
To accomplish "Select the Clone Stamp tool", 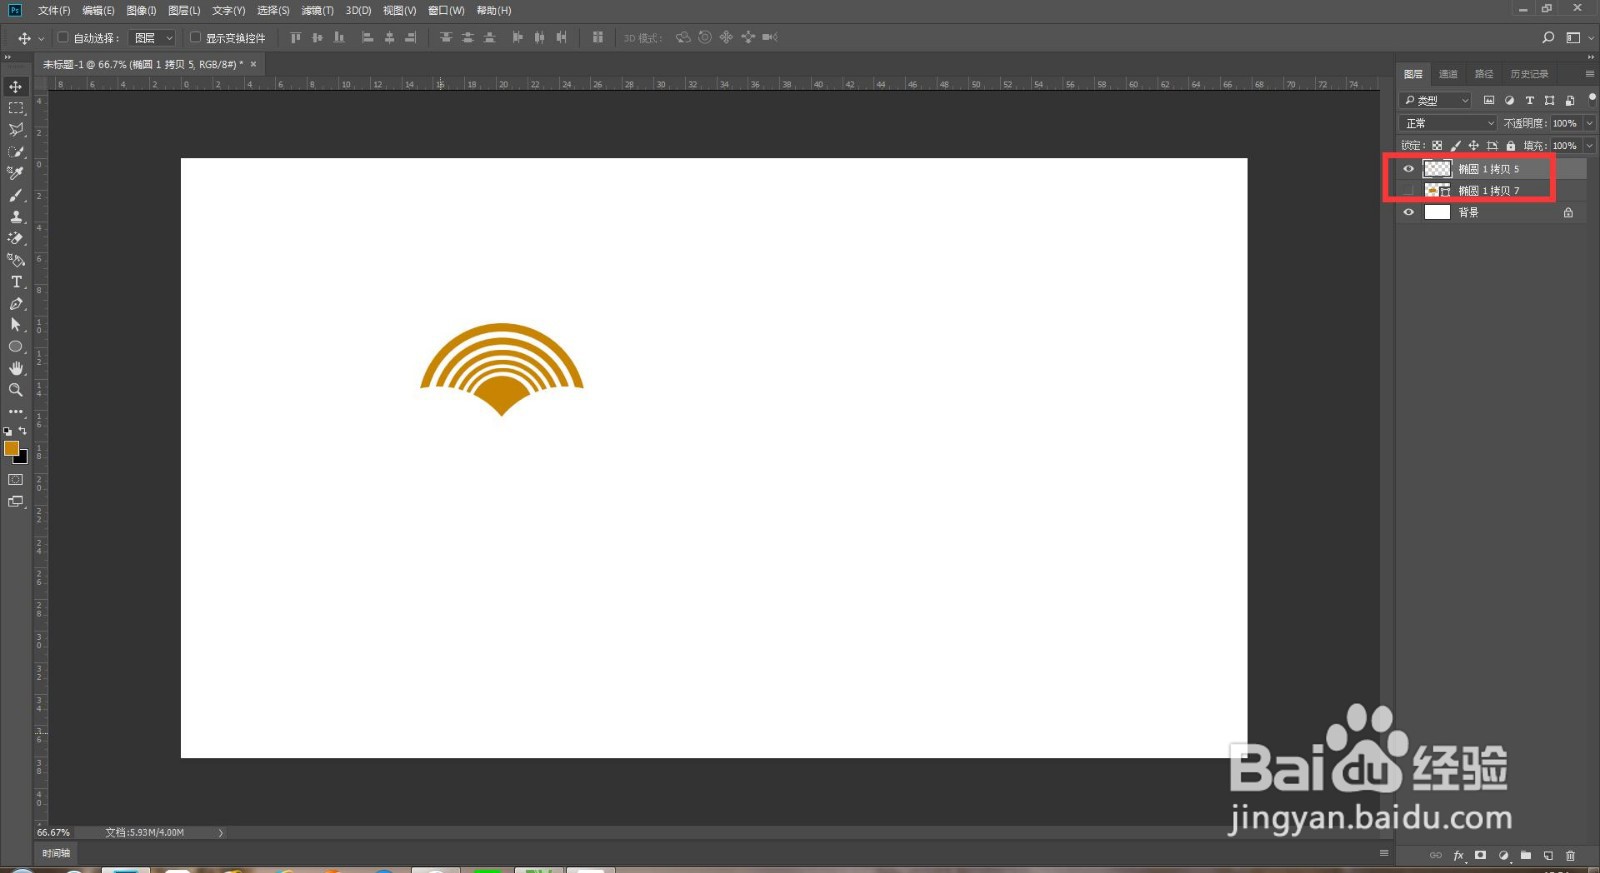I will [16, 217].
